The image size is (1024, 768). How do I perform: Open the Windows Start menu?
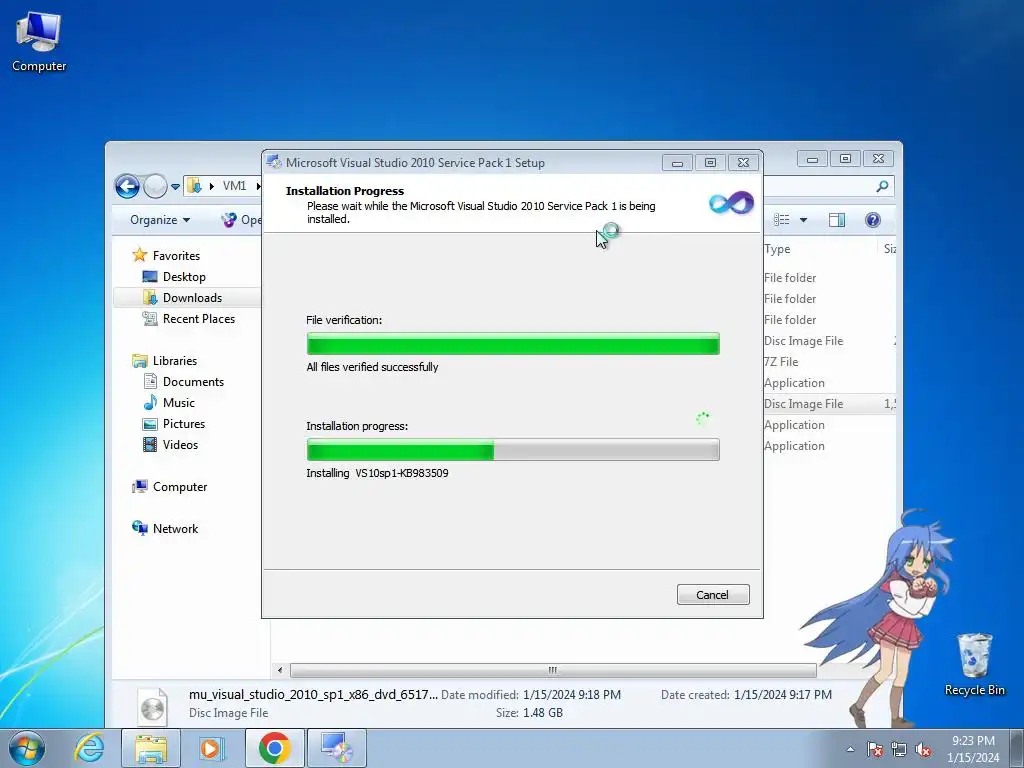click(x=26, y=748)
